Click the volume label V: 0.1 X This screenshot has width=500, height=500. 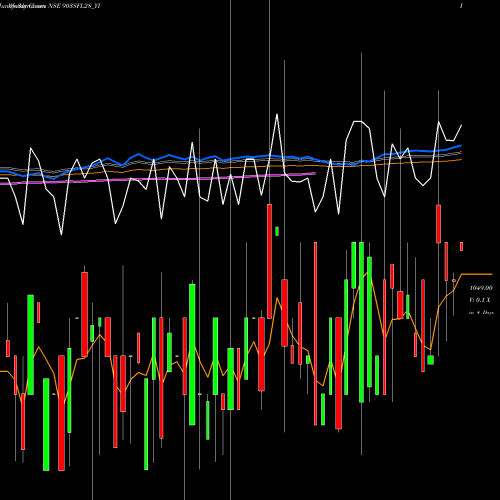pos(480,300)
